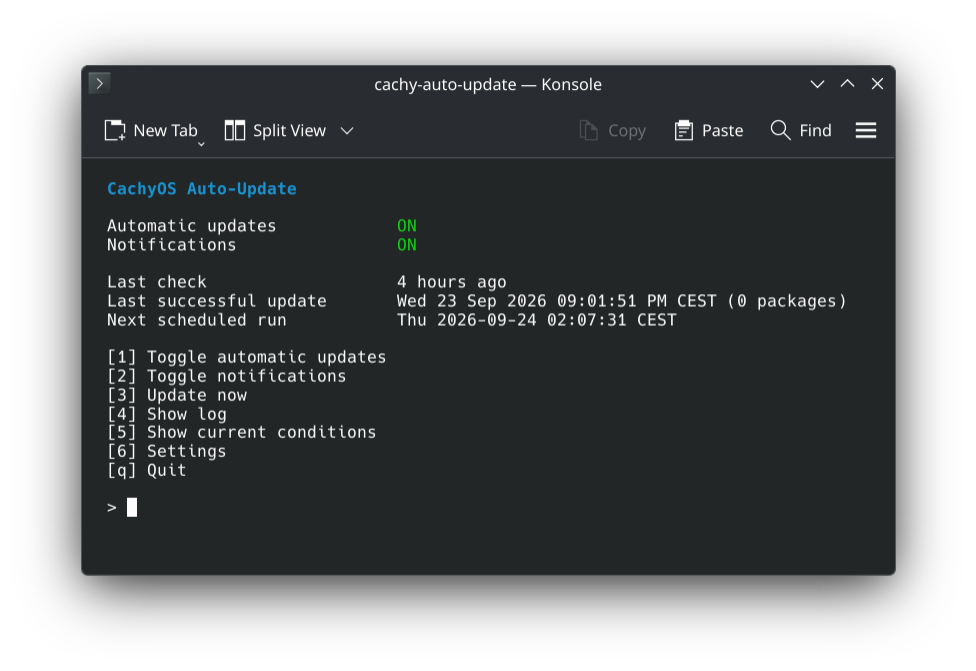Click '[6] Settings' menu line
This screenshot has width=976, height=671.
pyautogui.click(x=167, y=451)
